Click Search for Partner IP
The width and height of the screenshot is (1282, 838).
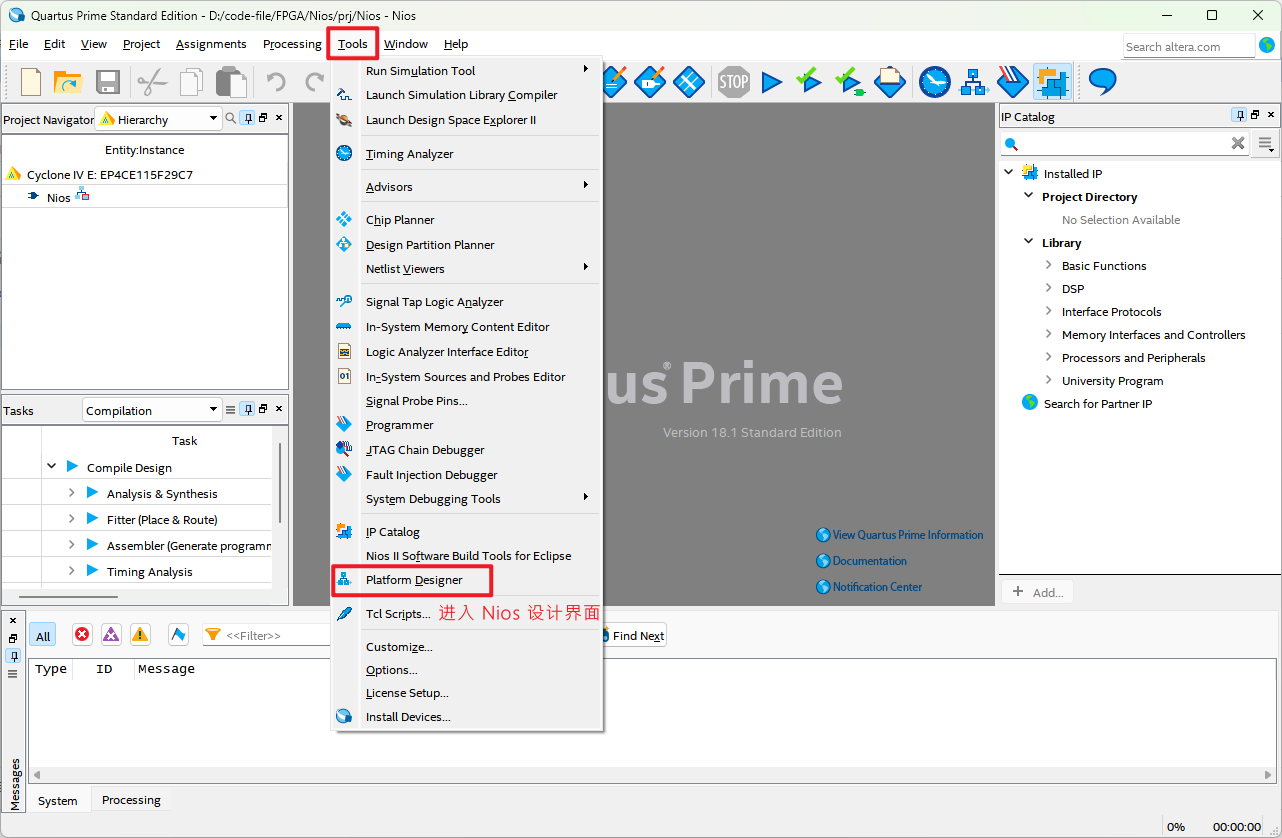coord(1097,403)
